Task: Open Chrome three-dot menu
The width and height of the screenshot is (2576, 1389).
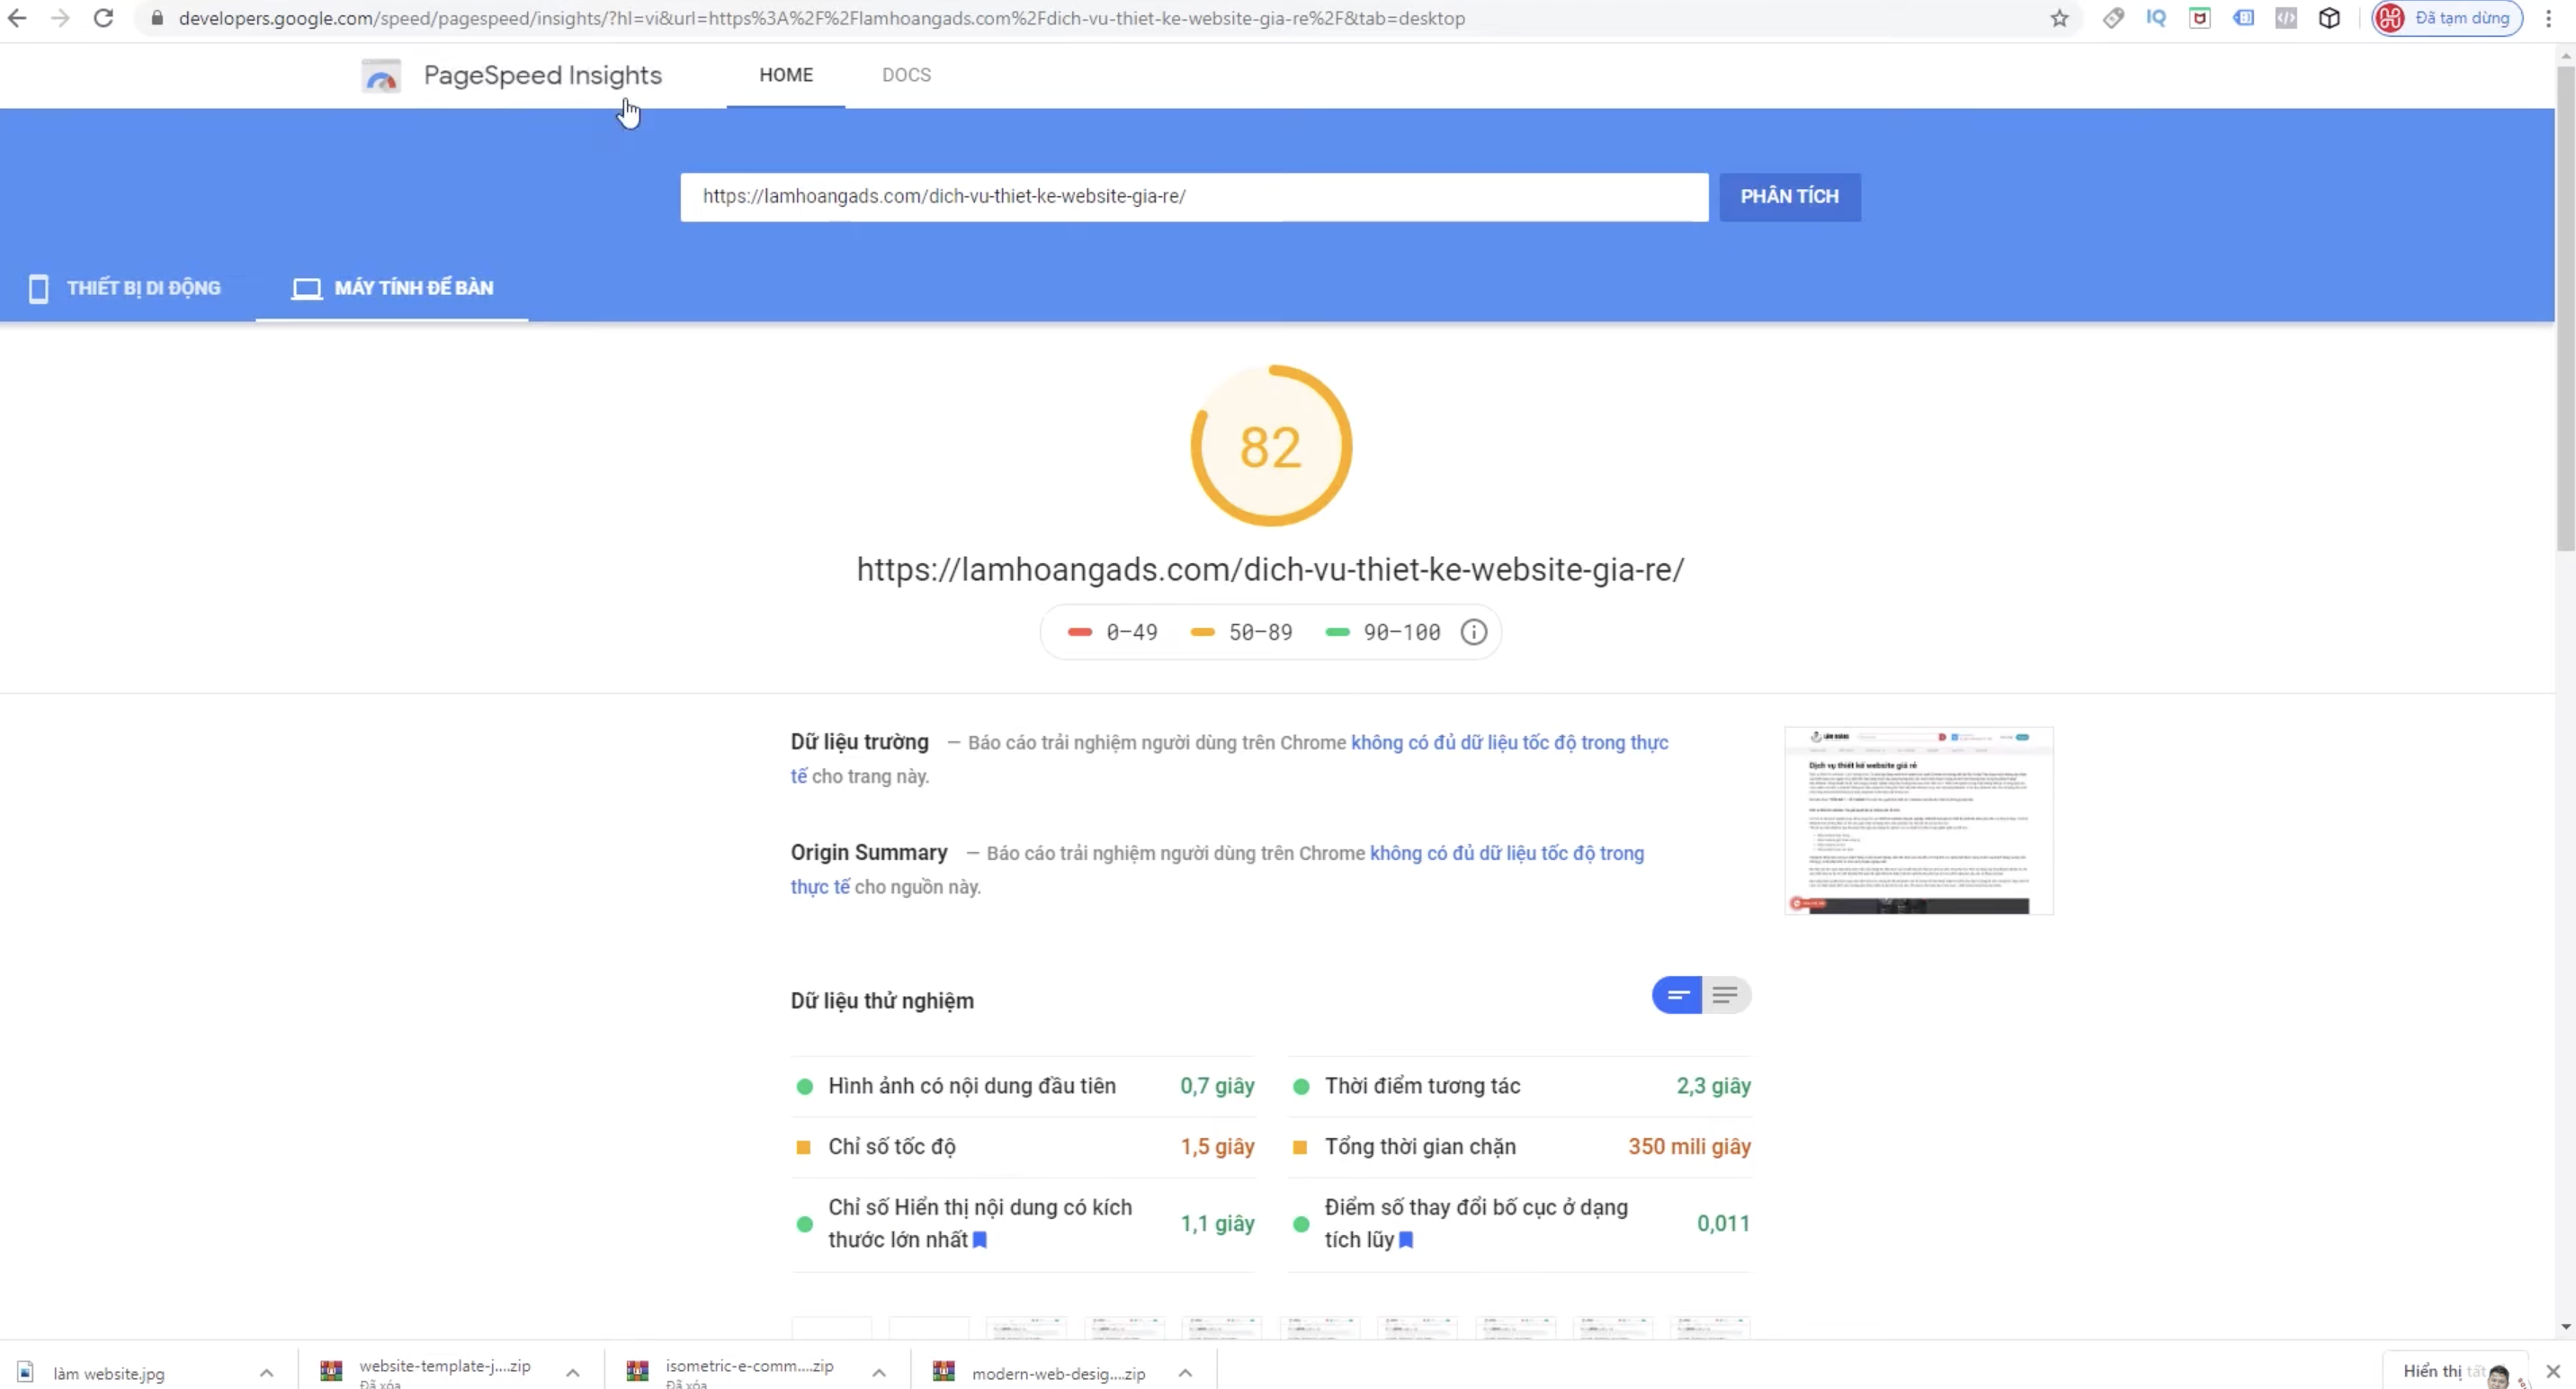Action: pyautogui.click(x=2549, y=18)
